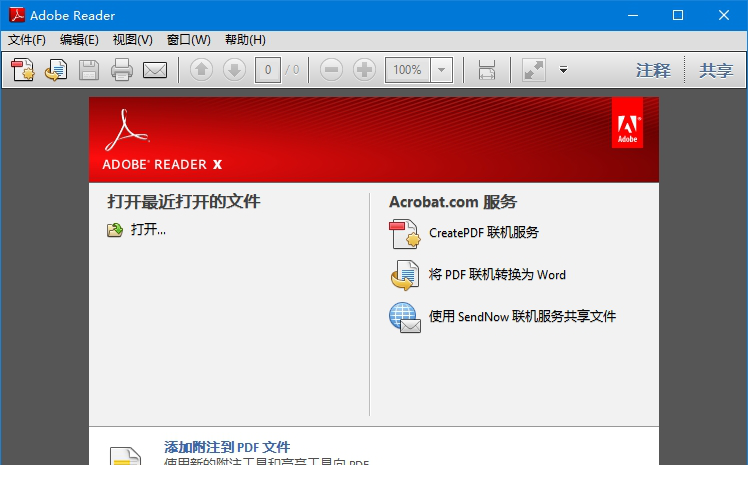The height and width of the screenshot is (483, 748).
Task: Open the 帮助(H) menu
Action: 245,40
